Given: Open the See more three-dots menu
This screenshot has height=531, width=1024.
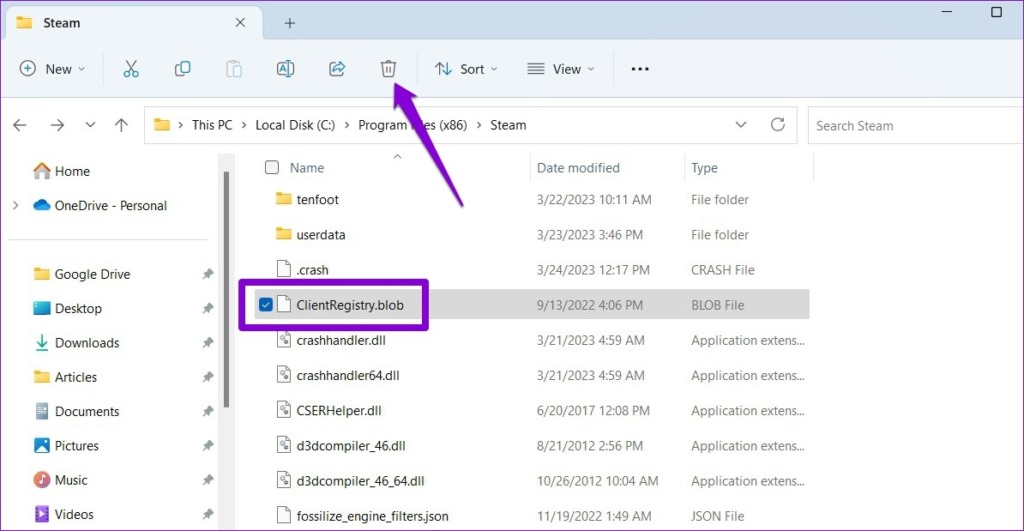Looking at the screenshot, I should pos(640,69).
